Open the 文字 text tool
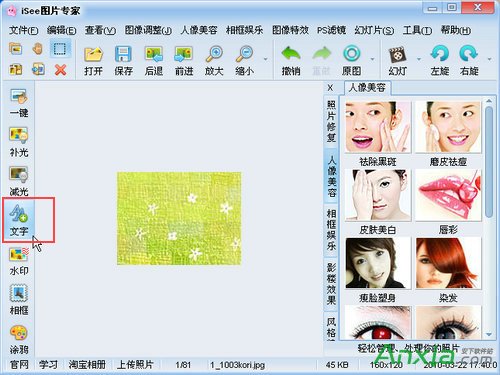Image resolution: width=500 pixels, height=375 pixels. coord(19,221)
